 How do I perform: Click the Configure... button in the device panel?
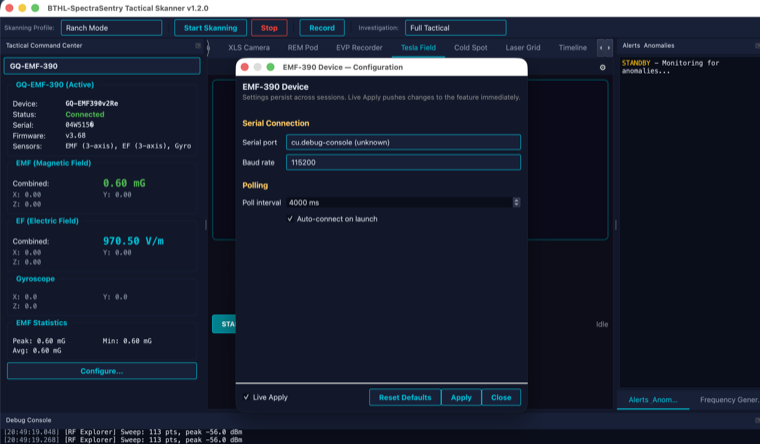click(102, 371)
